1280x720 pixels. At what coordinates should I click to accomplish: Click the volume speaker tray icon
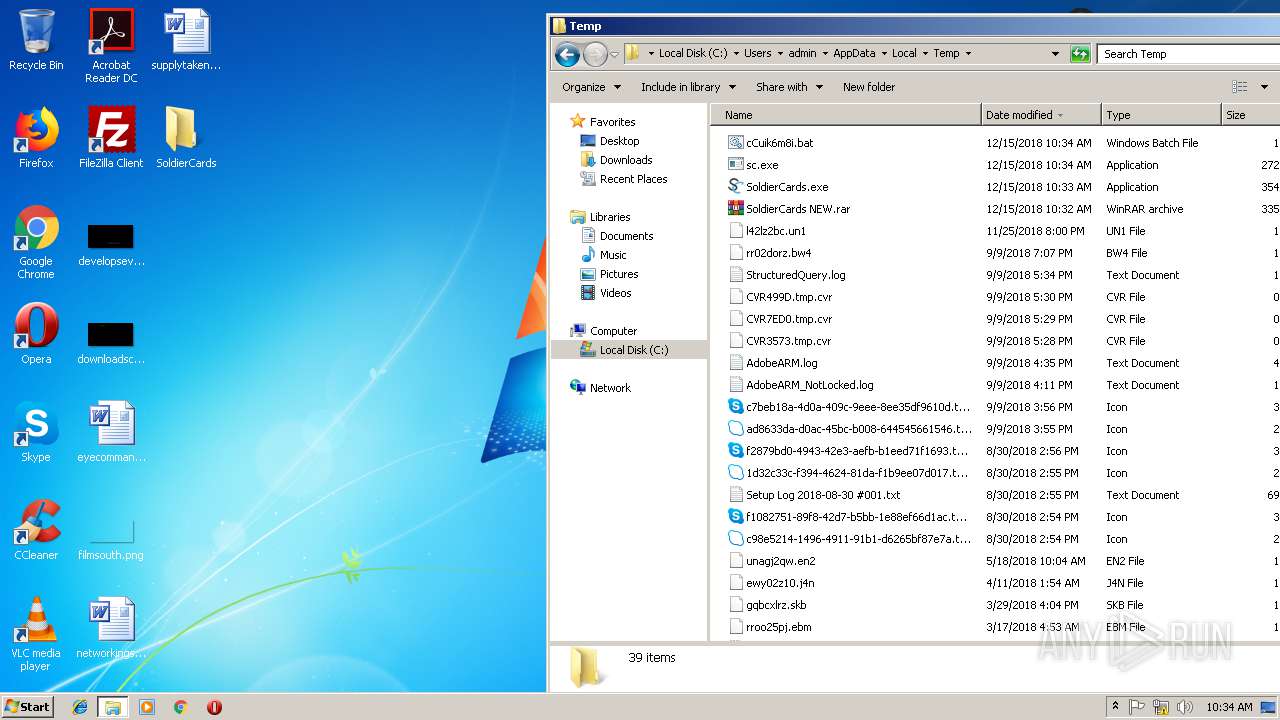[x=1184, y=707]
